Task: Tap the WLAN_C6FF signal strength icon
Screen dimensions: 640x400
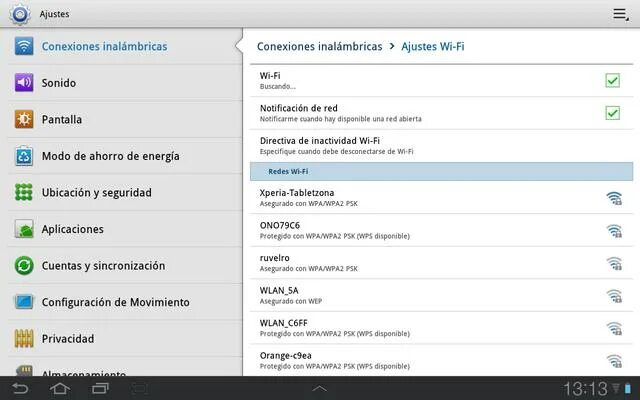Action: coord(614,329)
